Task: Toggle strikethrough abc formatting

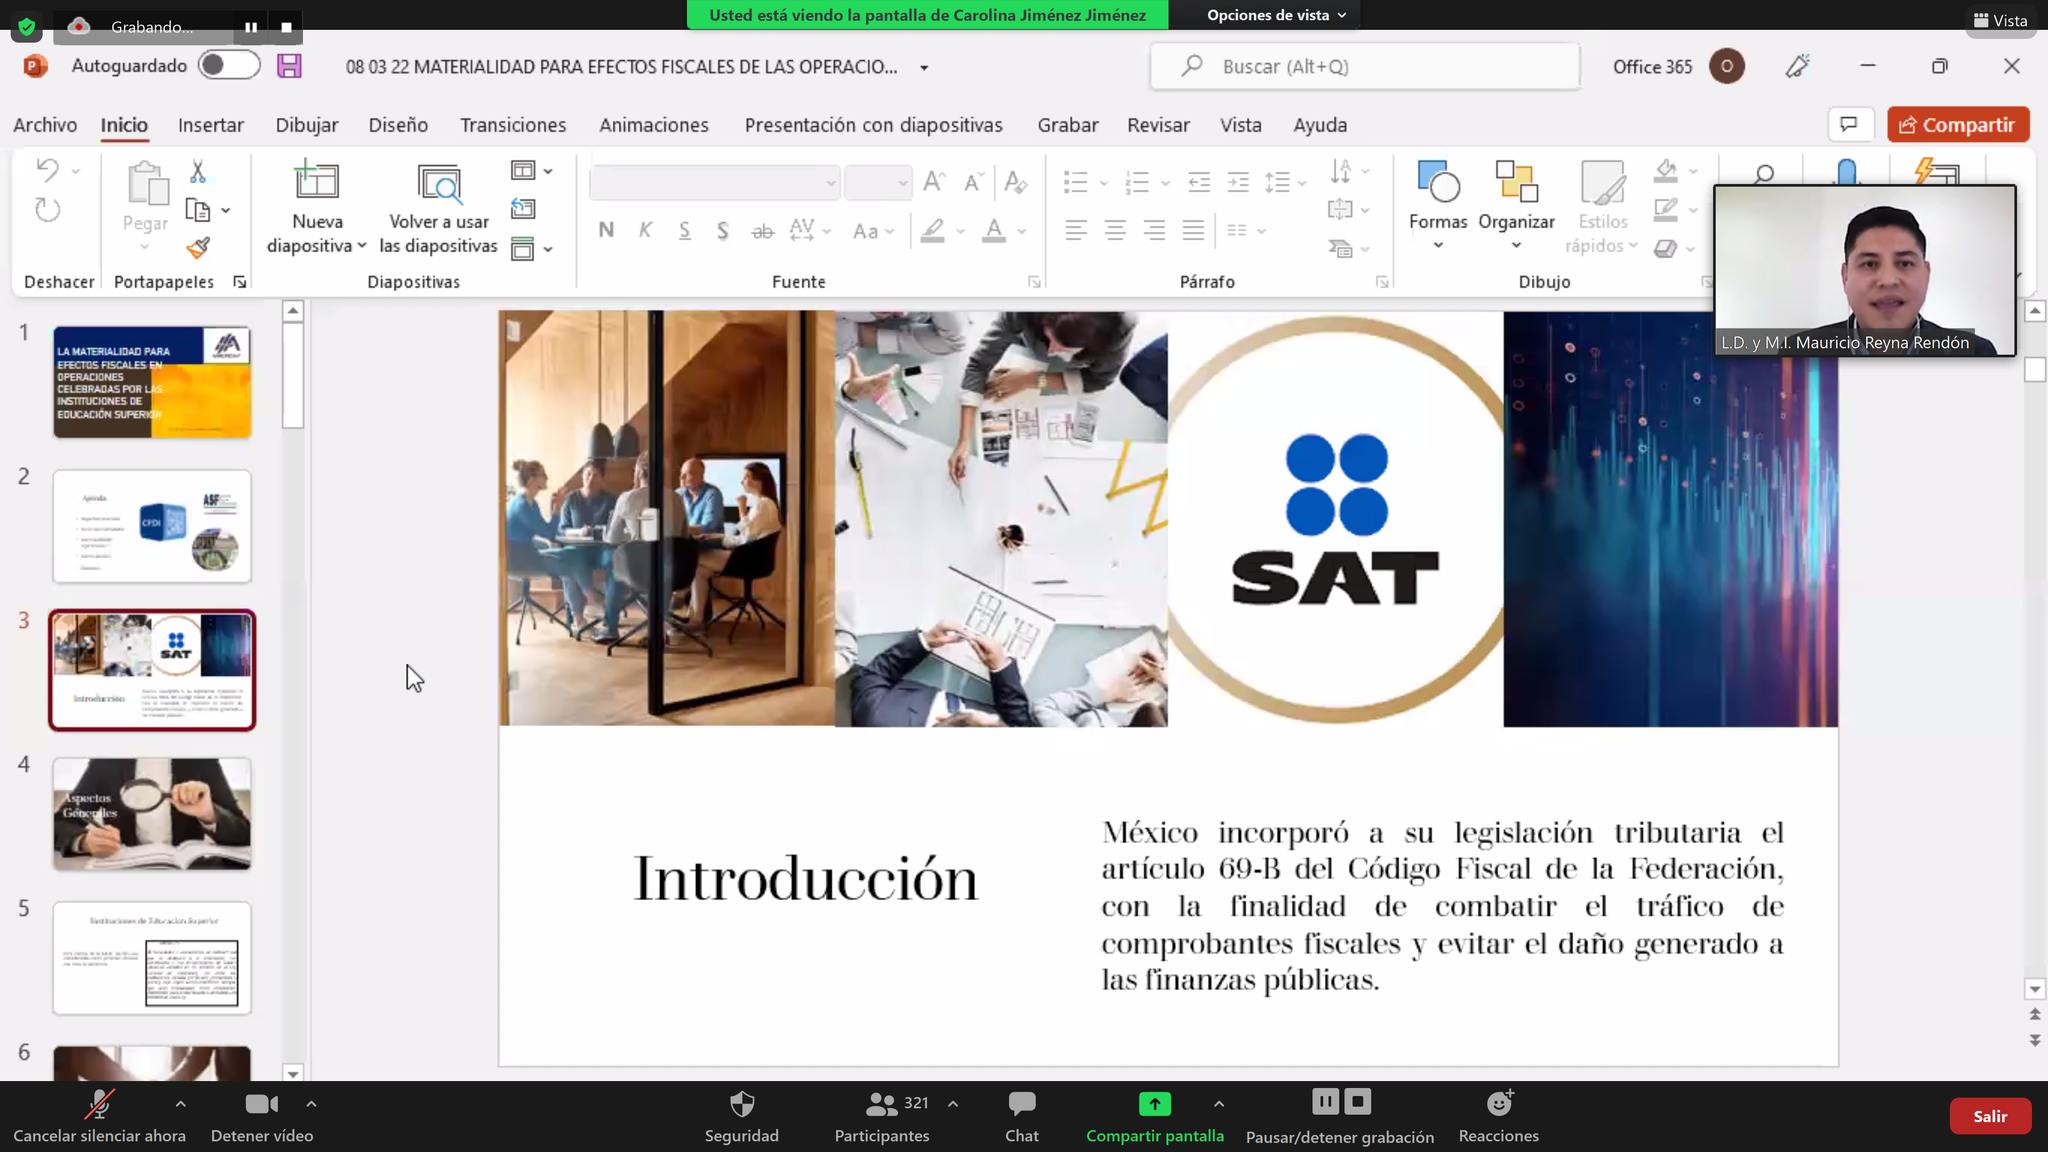Action: pos(762,231)
